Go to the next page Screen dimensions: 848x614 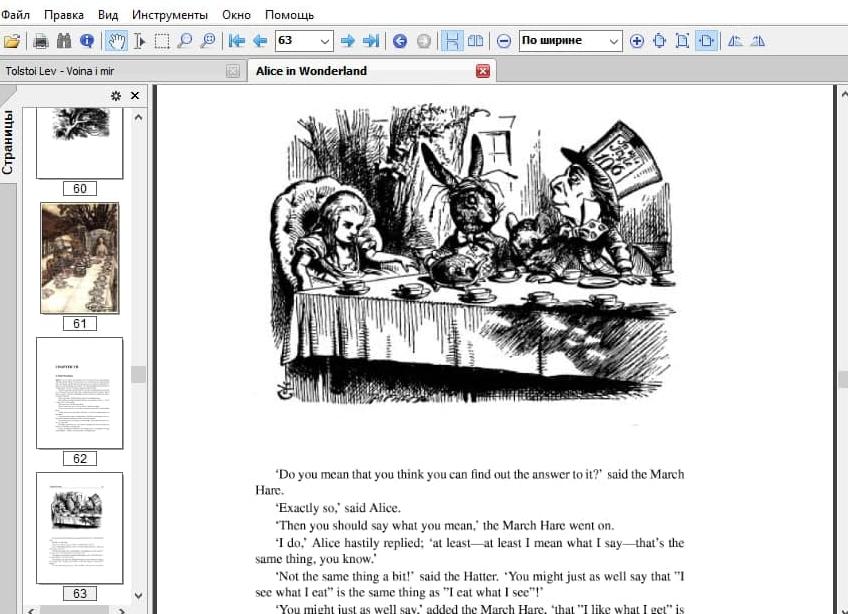(x=348, y=41)
